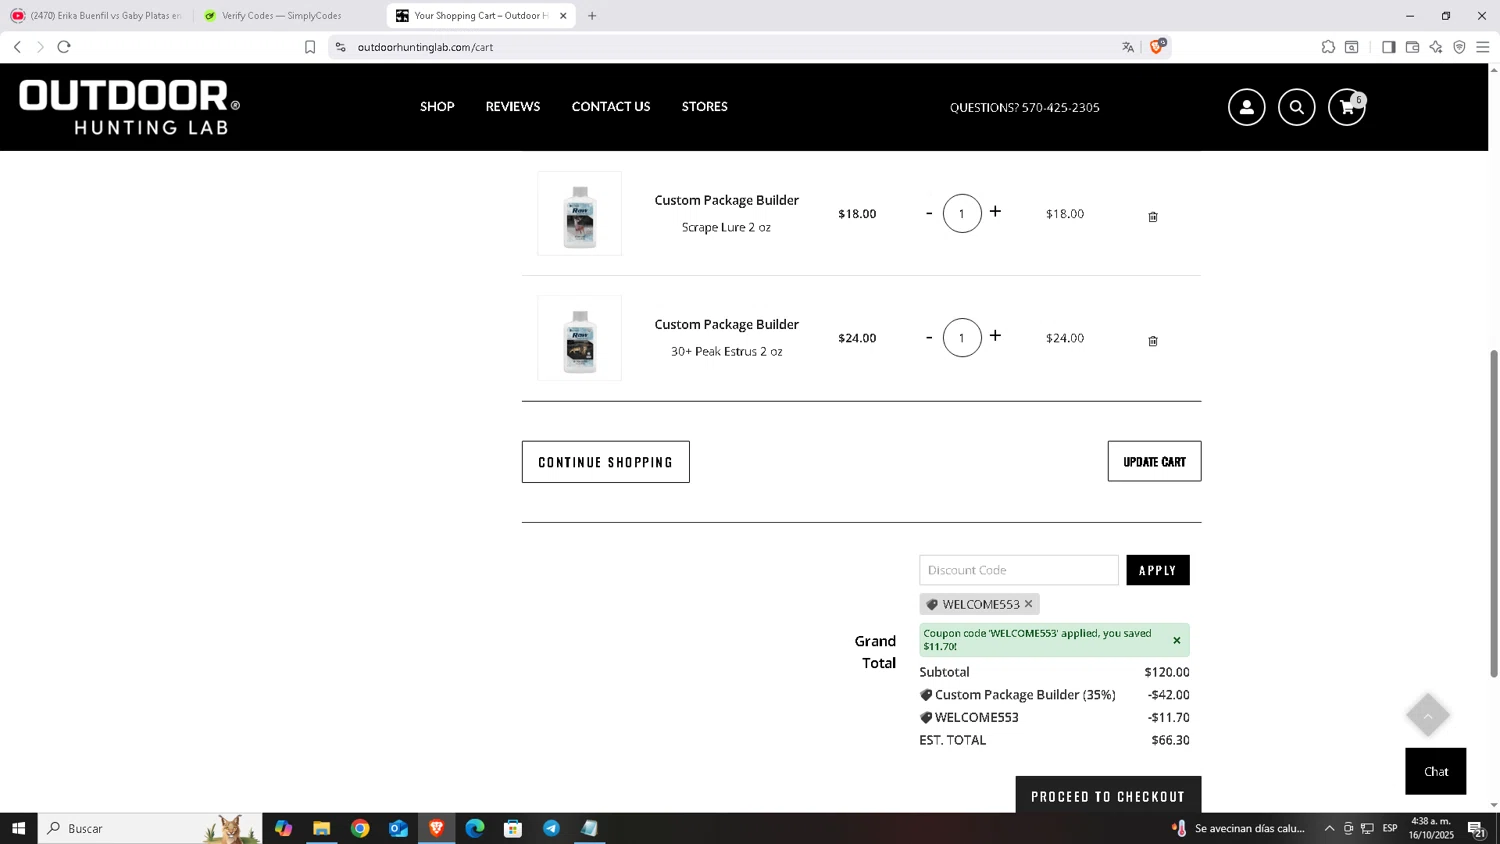Remove the WELCOME553 coupon tag
Image resolution: width=1500 pixels, height=844 pixels.
(x=1028, y=604)
